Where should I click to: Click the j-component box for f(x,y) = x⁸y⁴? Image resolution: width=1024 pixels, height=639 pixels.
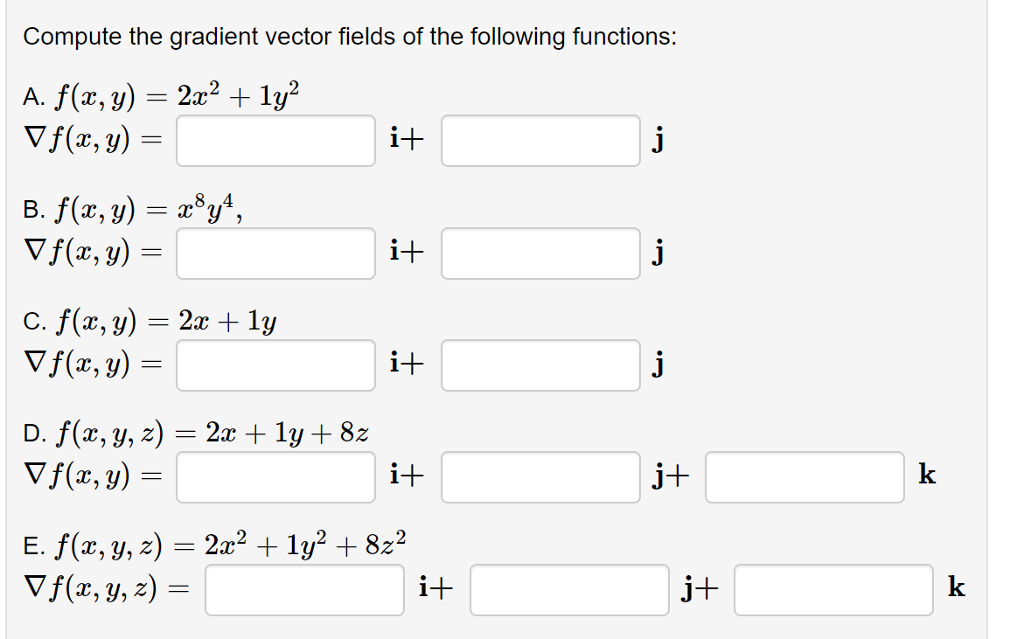click(x=539, y=254)
